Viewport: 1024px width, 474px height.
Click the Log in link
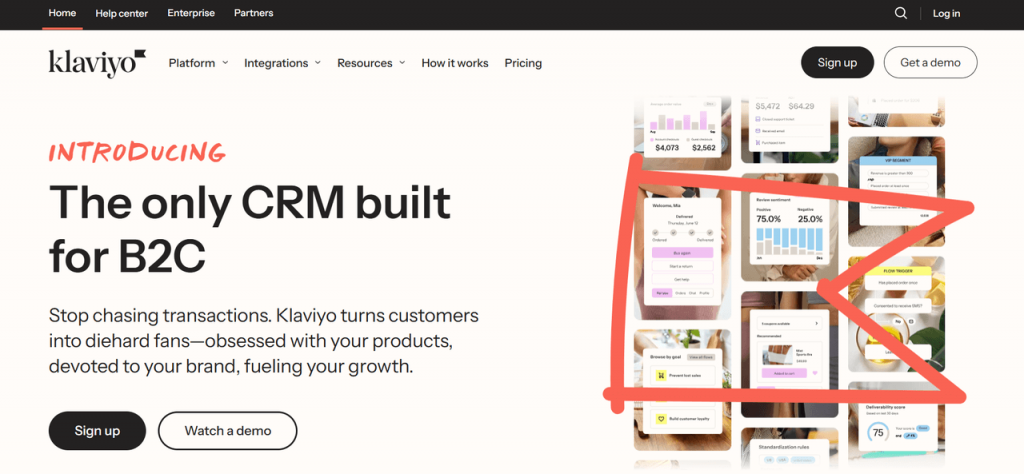[946, 13]
